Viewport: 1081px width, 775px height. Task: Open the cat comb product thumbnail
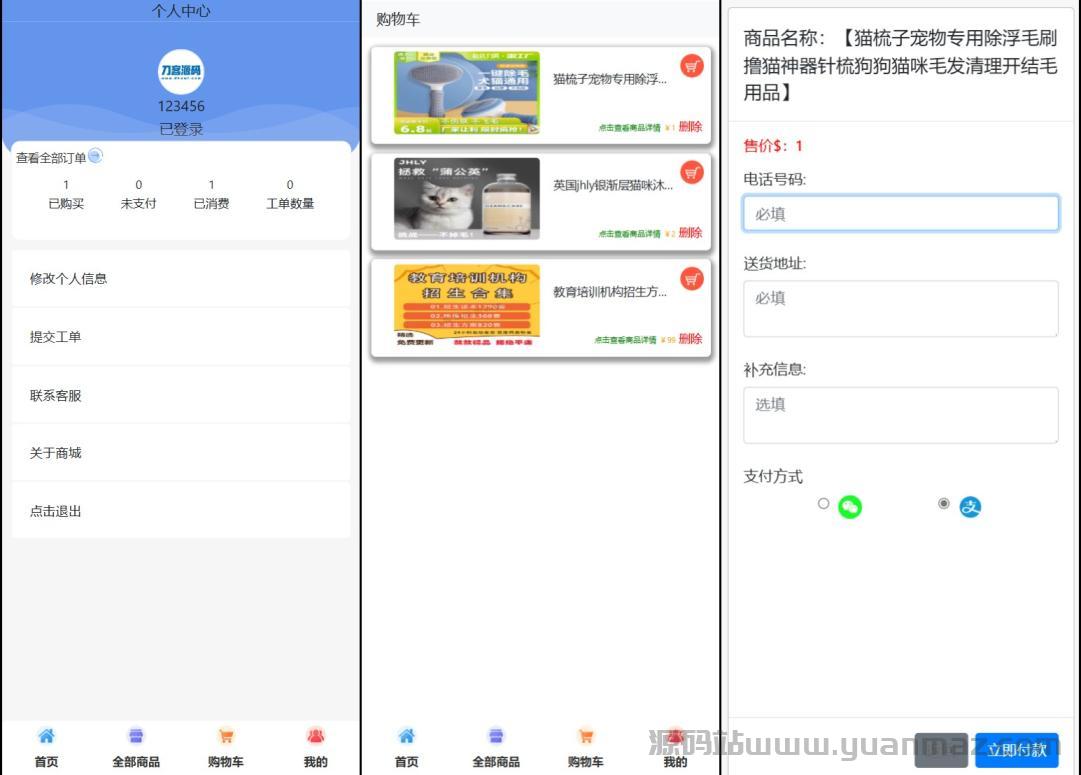tap(466, 94)
